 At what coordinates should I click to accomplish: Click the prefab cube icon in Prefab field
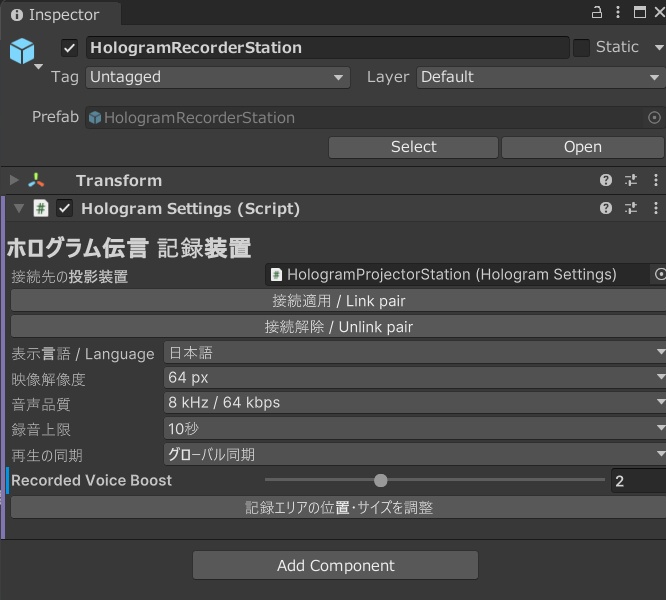click(x=95, y=118)
